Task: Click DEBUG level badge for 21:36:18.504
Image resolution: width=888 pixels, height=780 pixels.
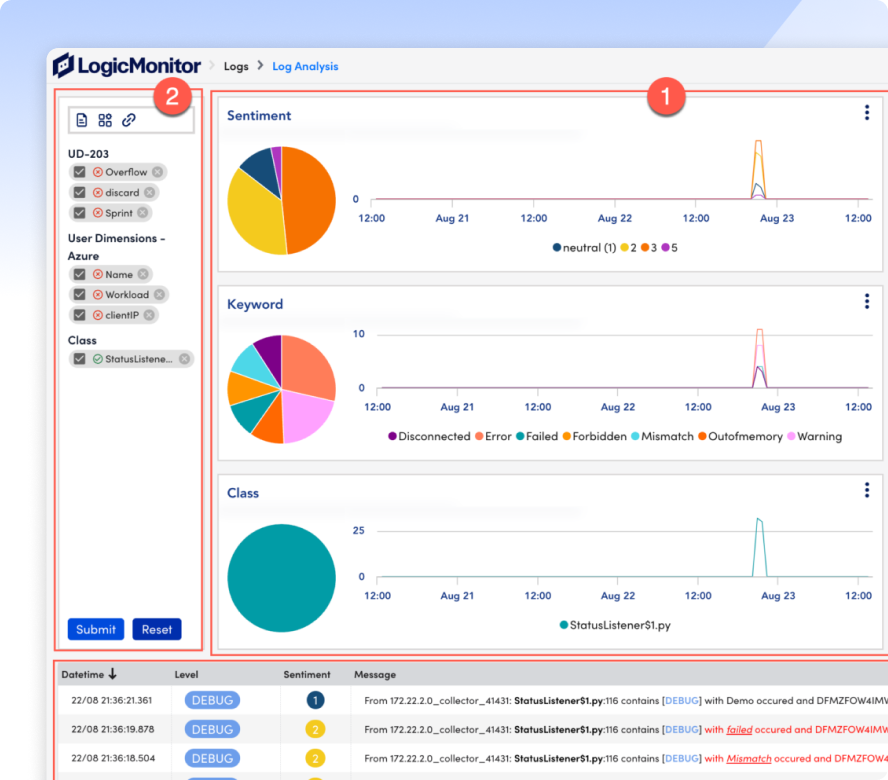Action: tap(212, 758)
